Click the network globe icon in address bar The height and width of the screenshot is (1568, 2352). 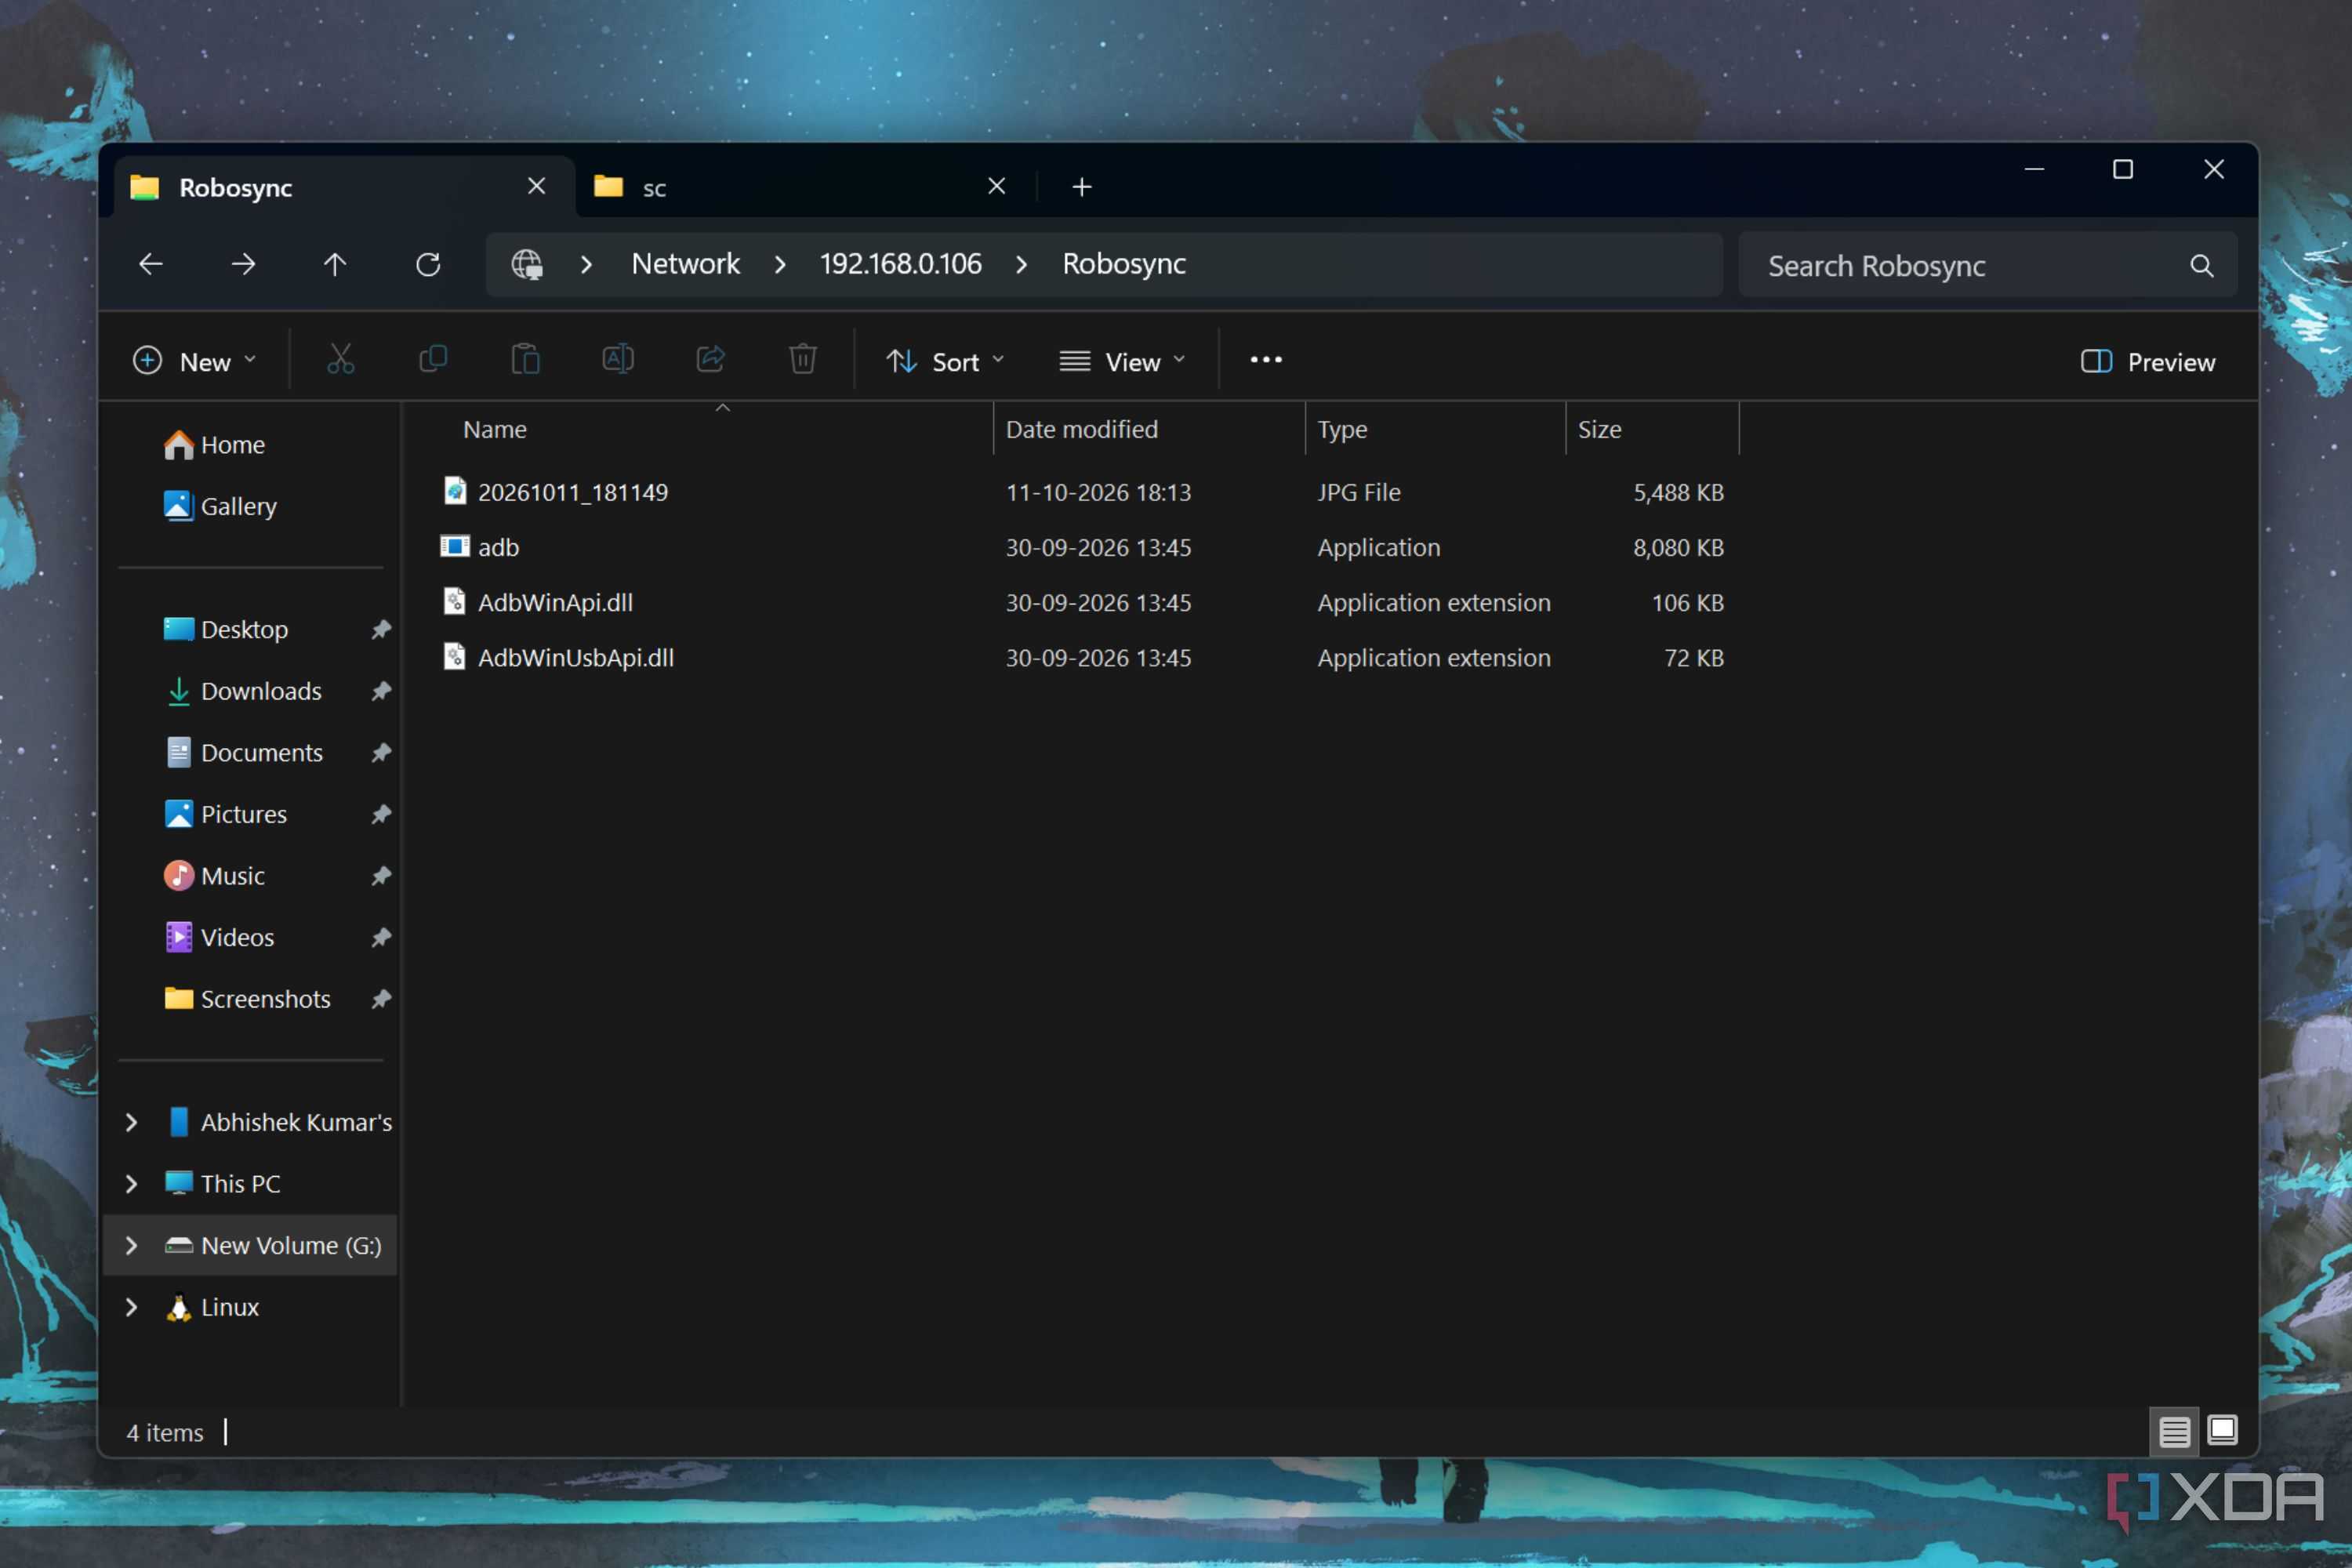point(527,264)
